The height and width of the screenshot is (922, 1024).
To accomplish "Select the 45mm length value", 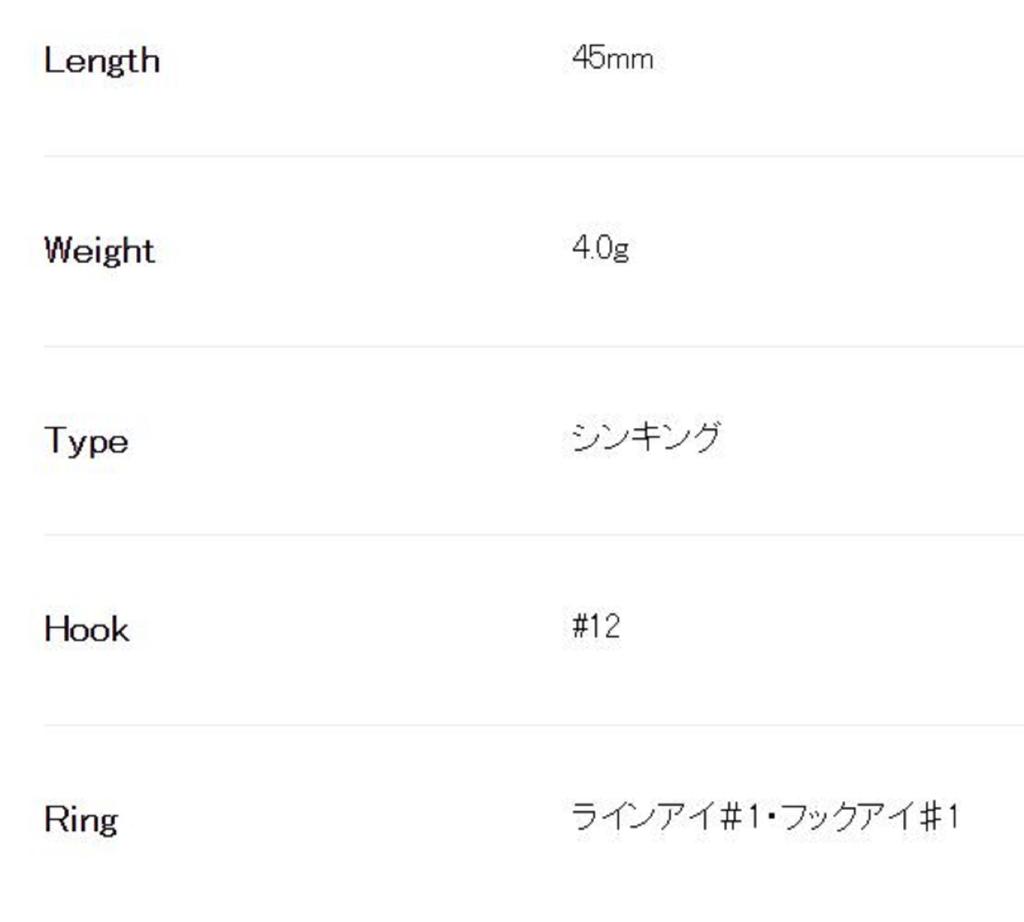I will point(612,59).
